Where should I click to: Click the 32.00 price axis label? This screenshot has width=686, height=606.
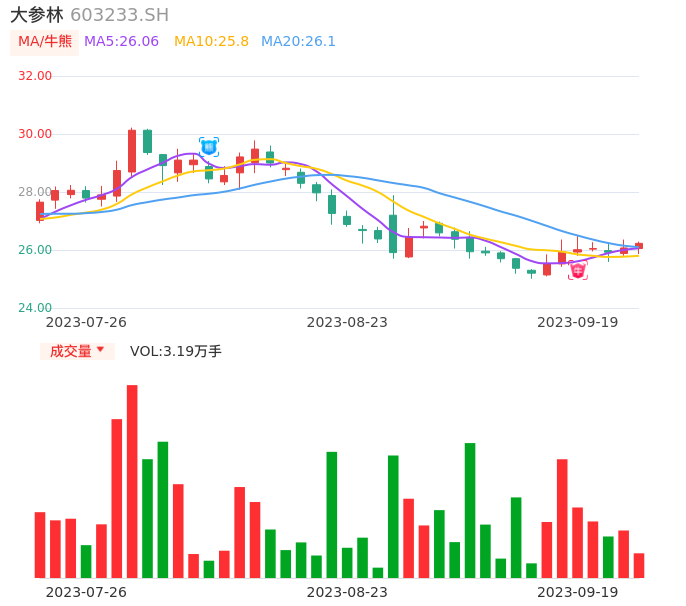tap(35, 76)
